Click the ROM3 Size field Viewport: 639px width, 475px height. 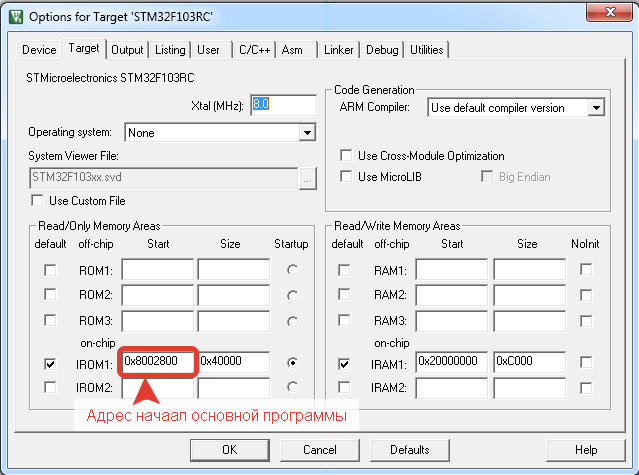[234, 321]
